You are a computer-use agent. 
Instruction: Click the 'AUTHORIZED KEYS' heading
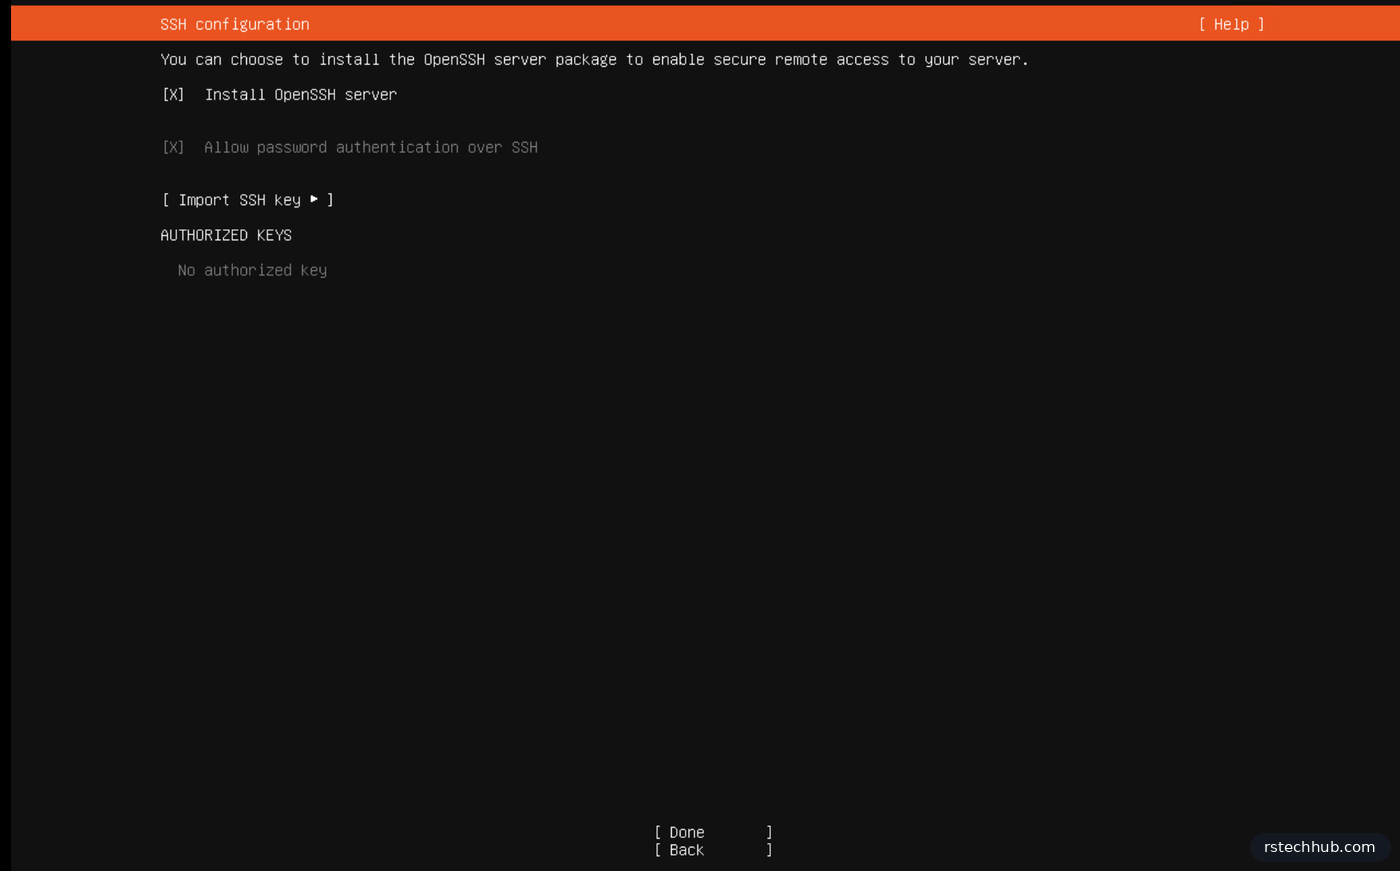pos(226,235)
